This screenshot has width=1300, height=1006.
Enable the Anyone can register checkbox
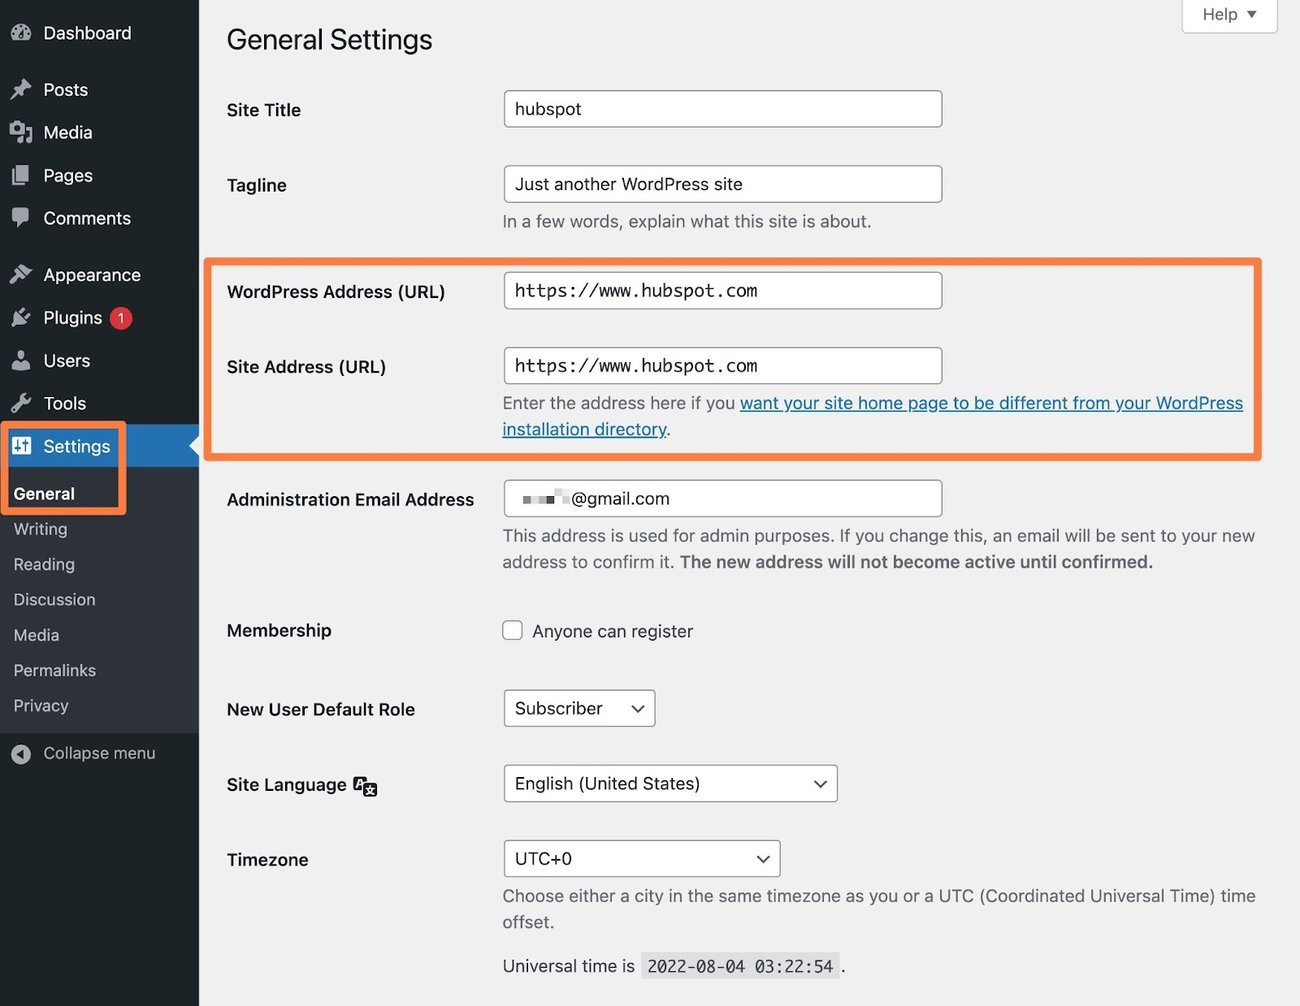pyautogui.click(x=512, y=630)
